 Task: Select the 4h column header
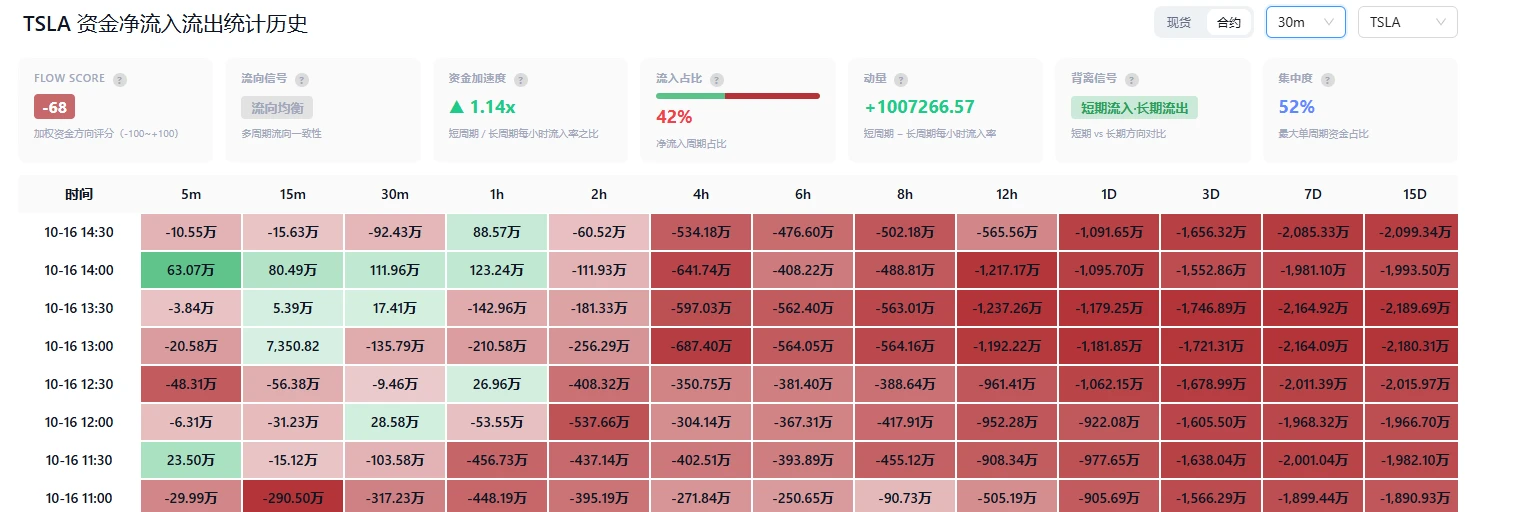pos(701,194)
